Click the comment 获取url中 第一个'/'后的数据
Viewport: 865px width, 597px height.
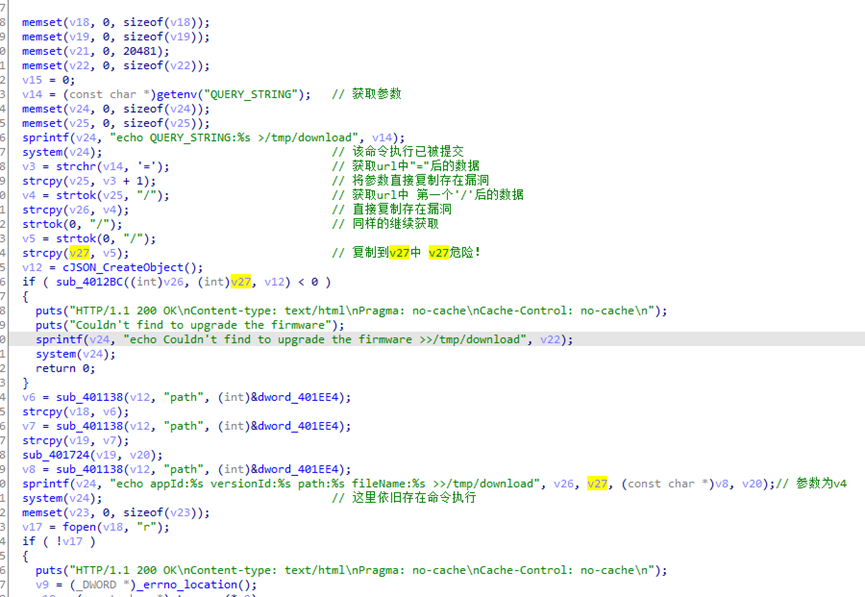click(428, 194)
